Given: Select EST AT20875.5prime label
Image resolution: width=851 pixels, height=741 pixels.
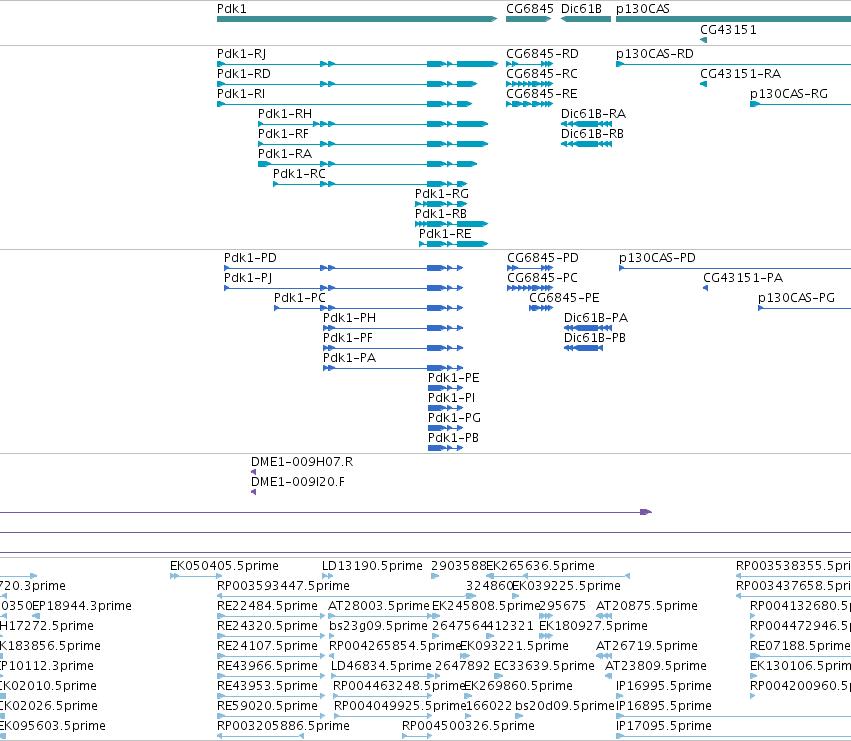Looking at the screenshot, I should (647, 606).
